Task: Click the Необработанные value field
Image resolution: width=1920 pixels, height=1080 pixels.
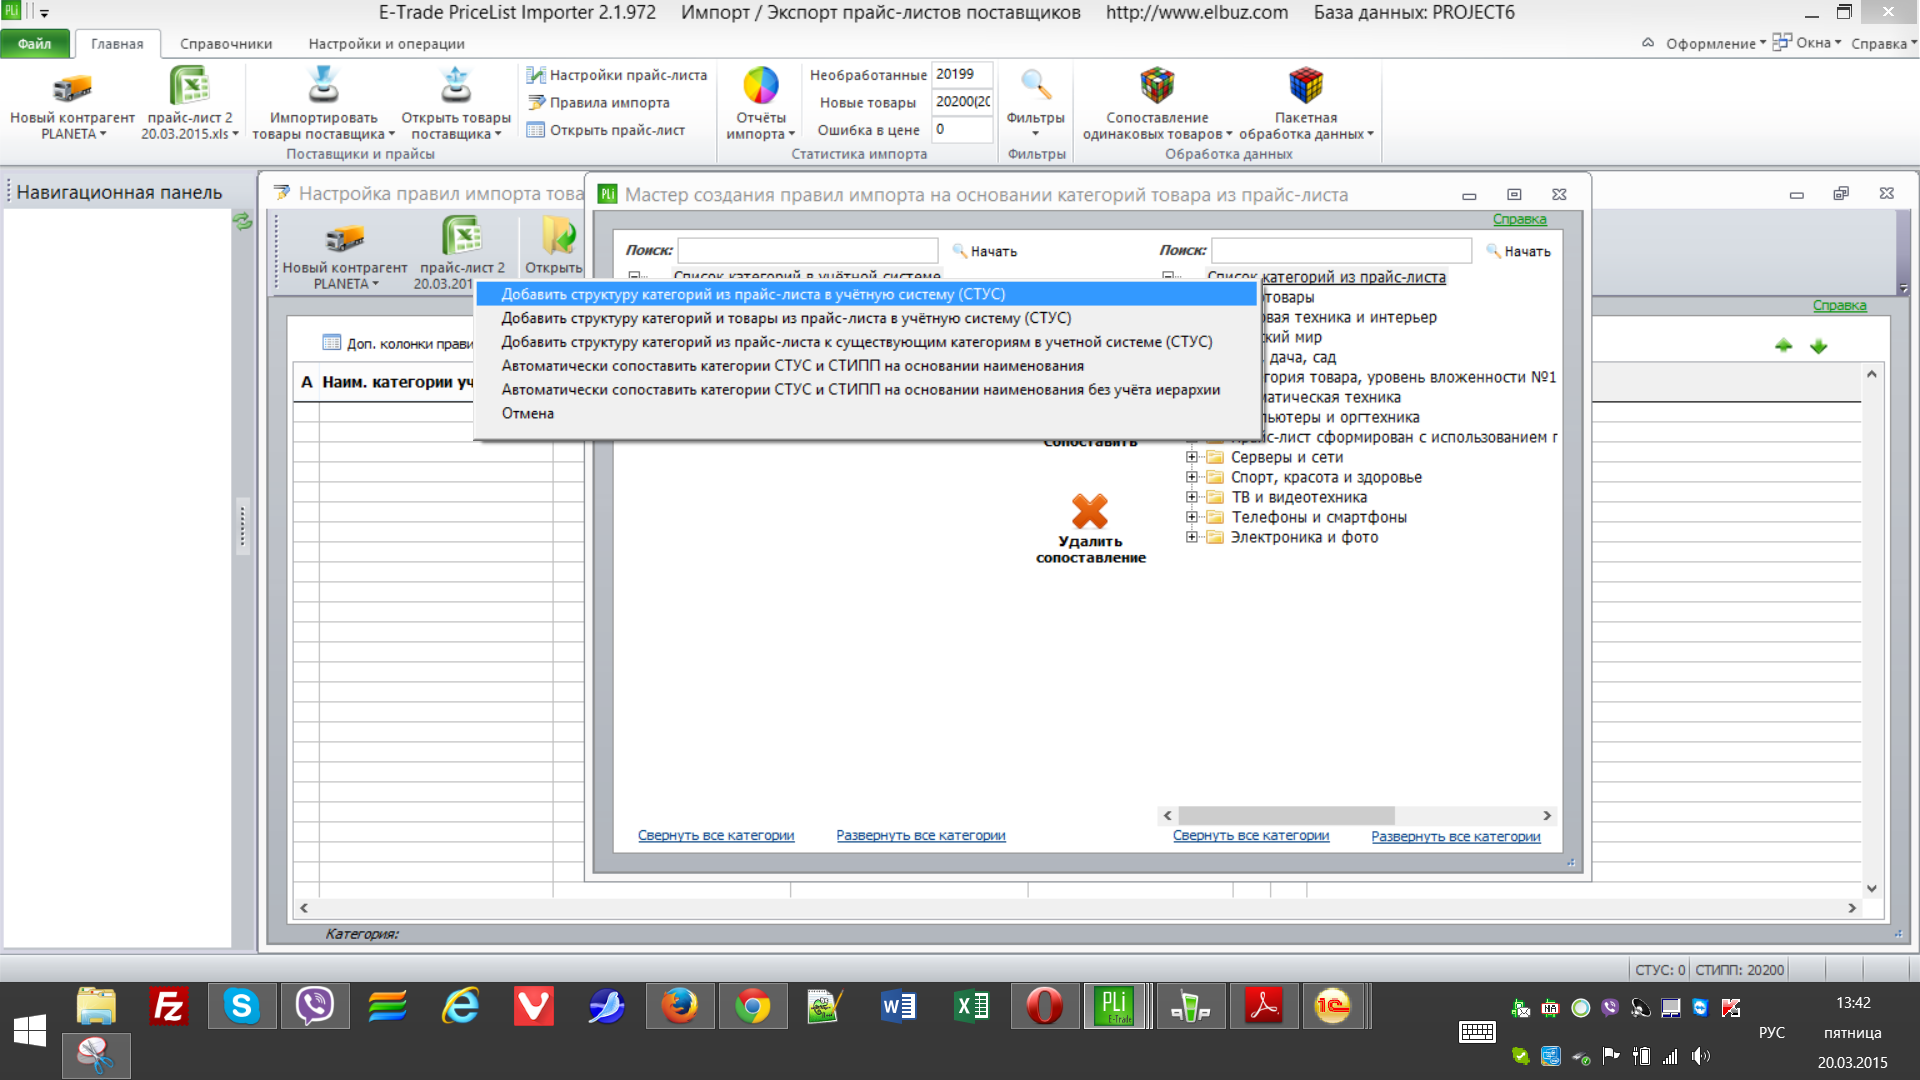Action: (x=962, y=75)
